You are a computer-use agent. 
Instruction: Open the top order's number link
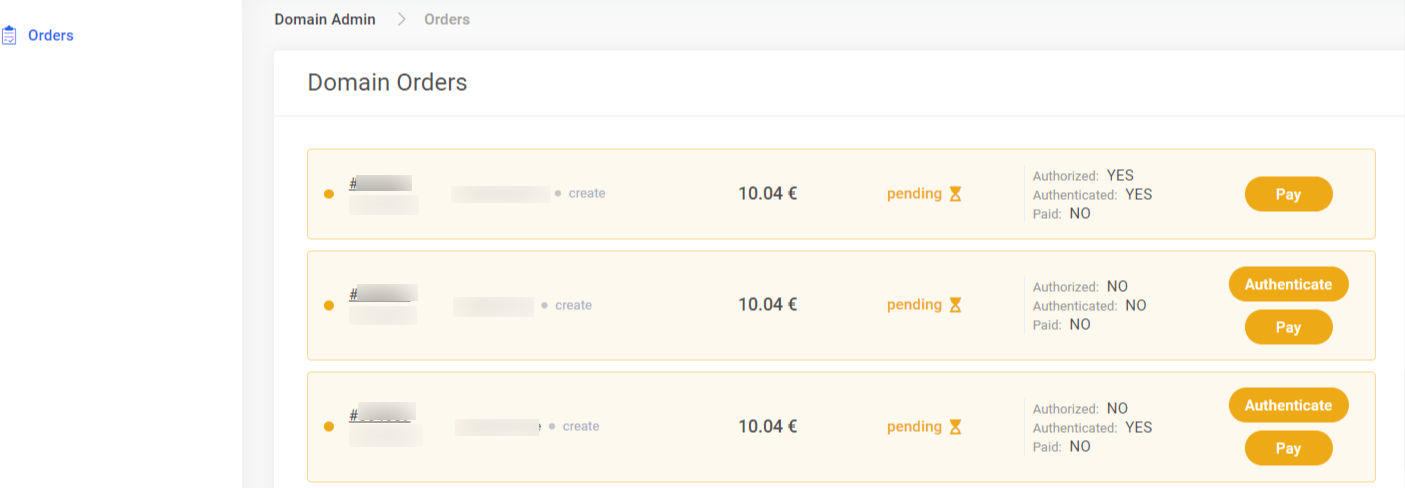coord(380,184)
